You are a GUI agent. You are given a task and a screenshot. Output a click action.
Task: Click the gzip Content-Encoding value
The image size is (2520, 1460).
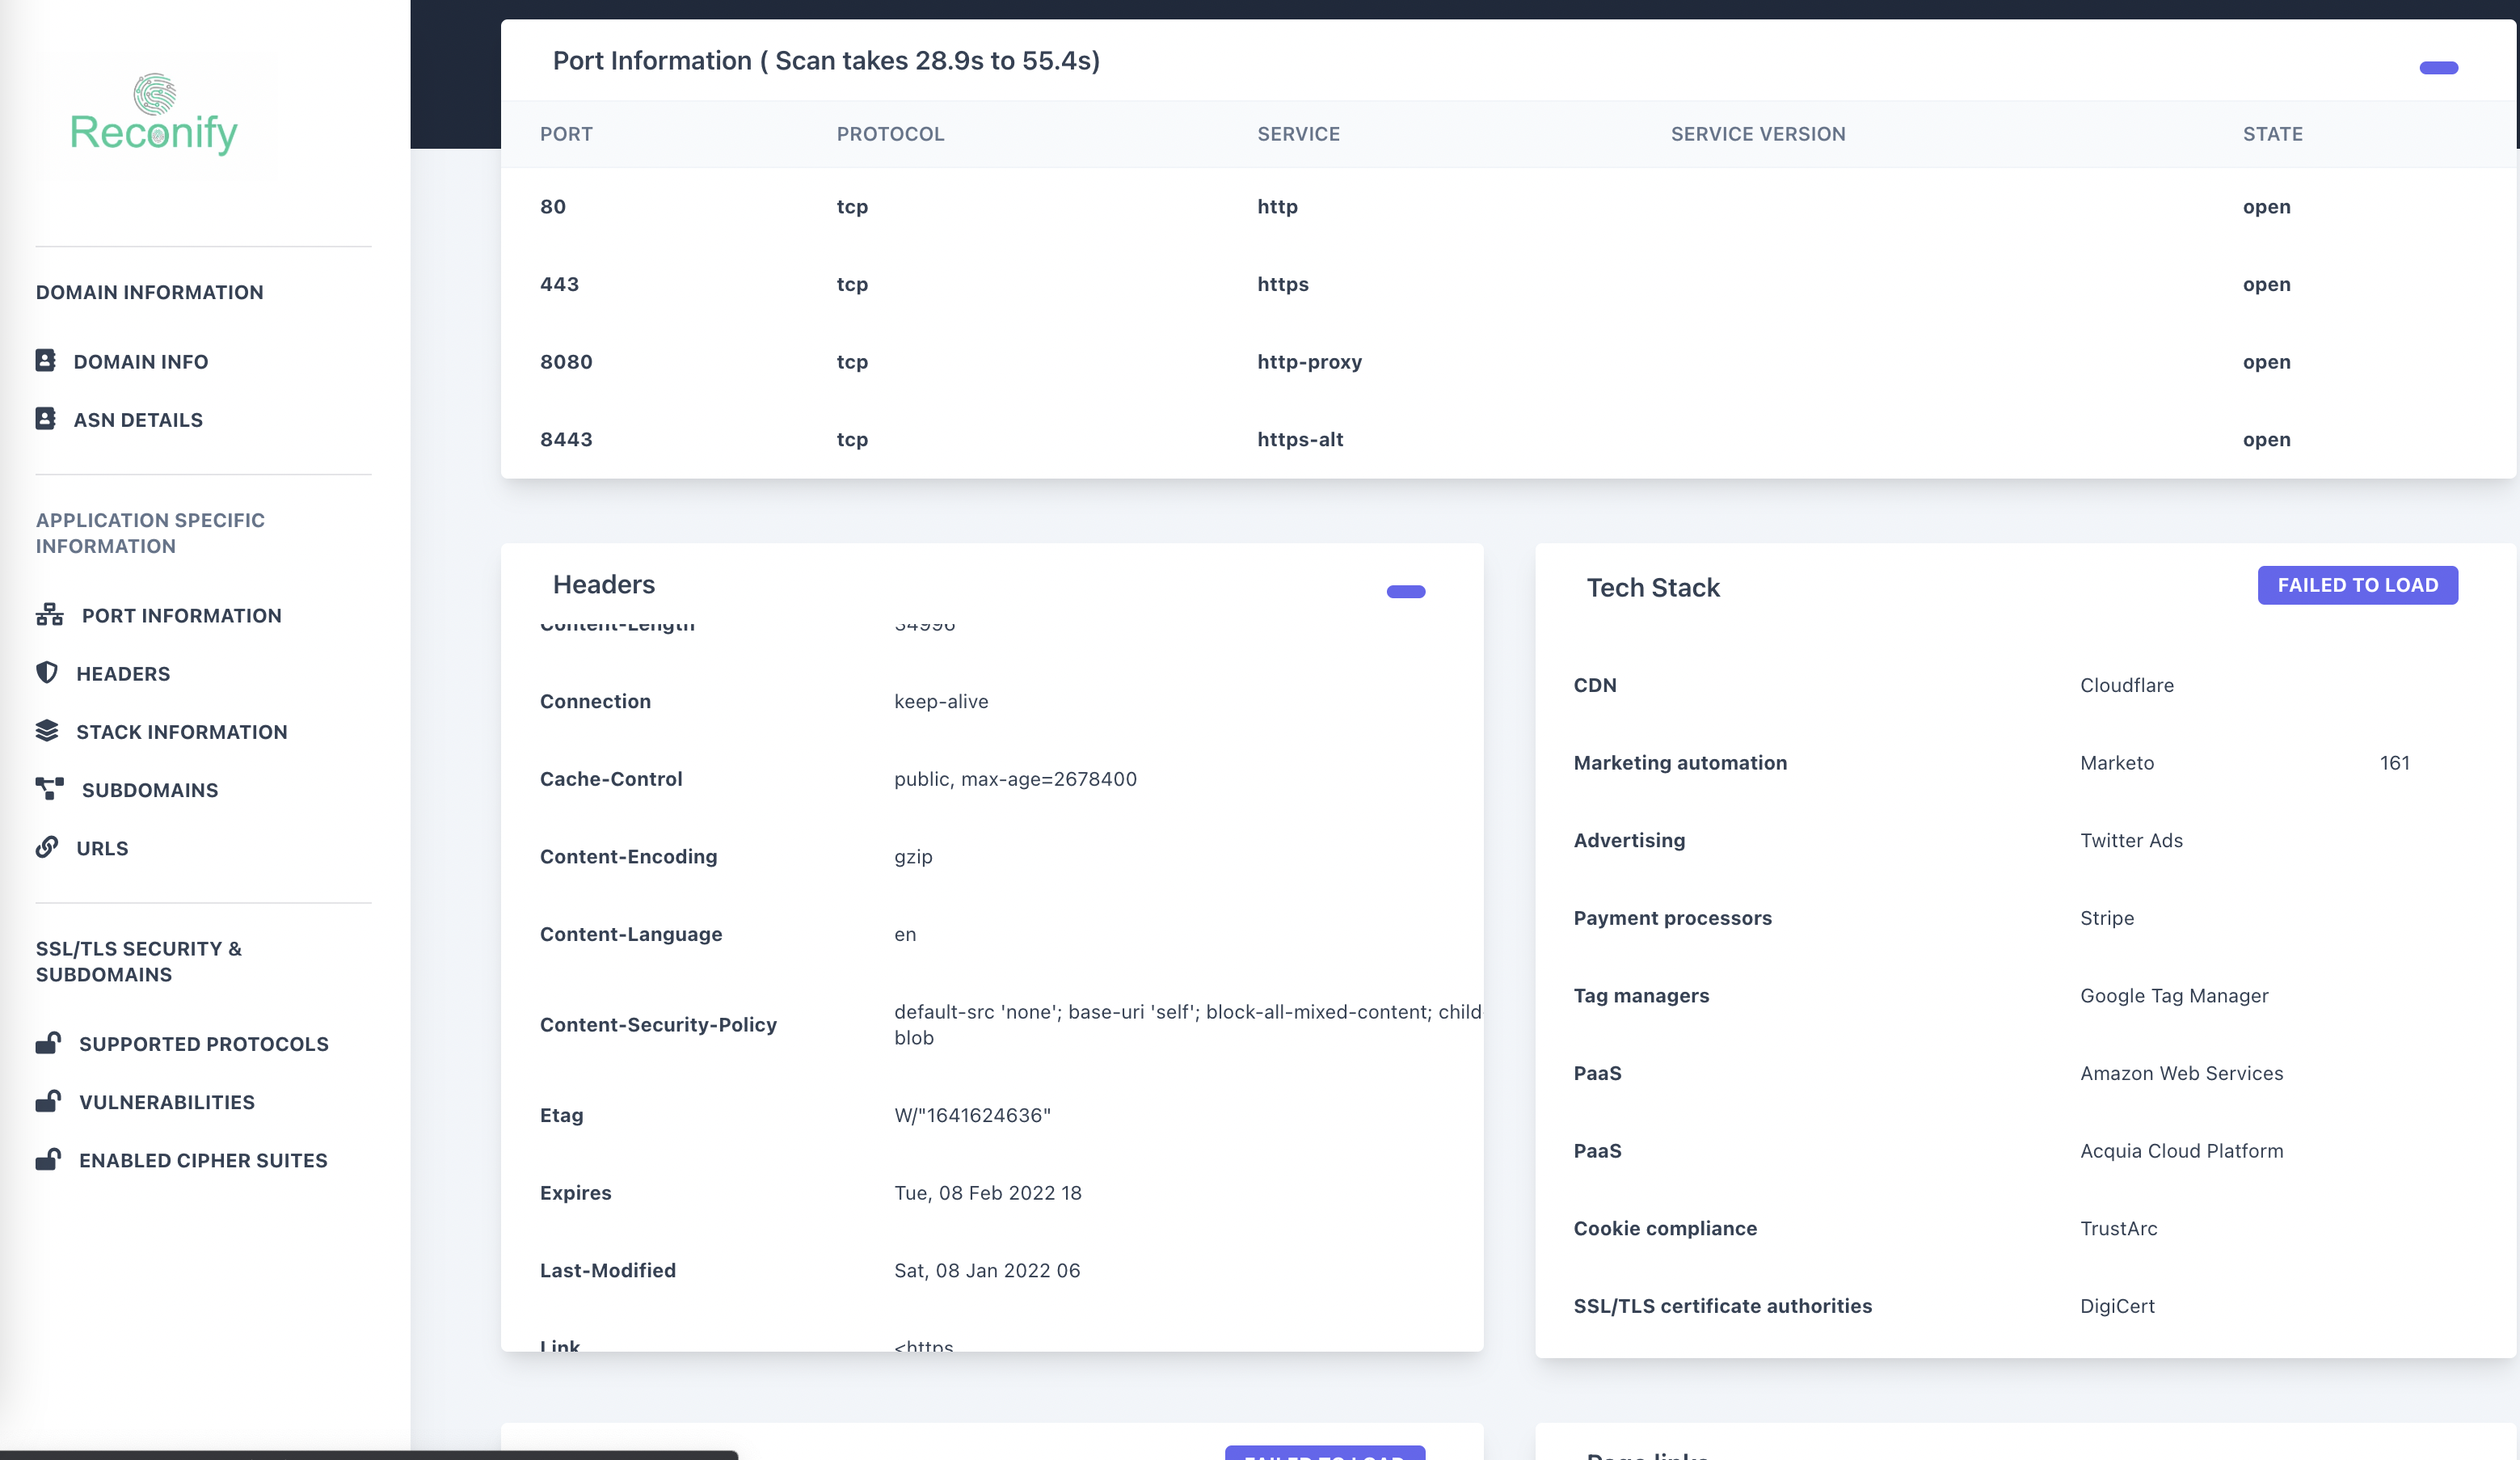[x=914, y=856]
